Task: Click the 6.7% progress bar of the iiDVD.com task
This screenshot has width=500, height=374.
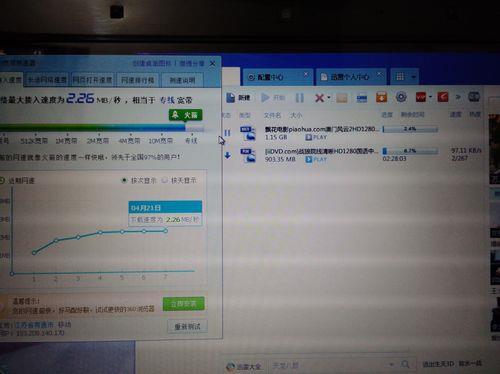Action: (410, 151)
